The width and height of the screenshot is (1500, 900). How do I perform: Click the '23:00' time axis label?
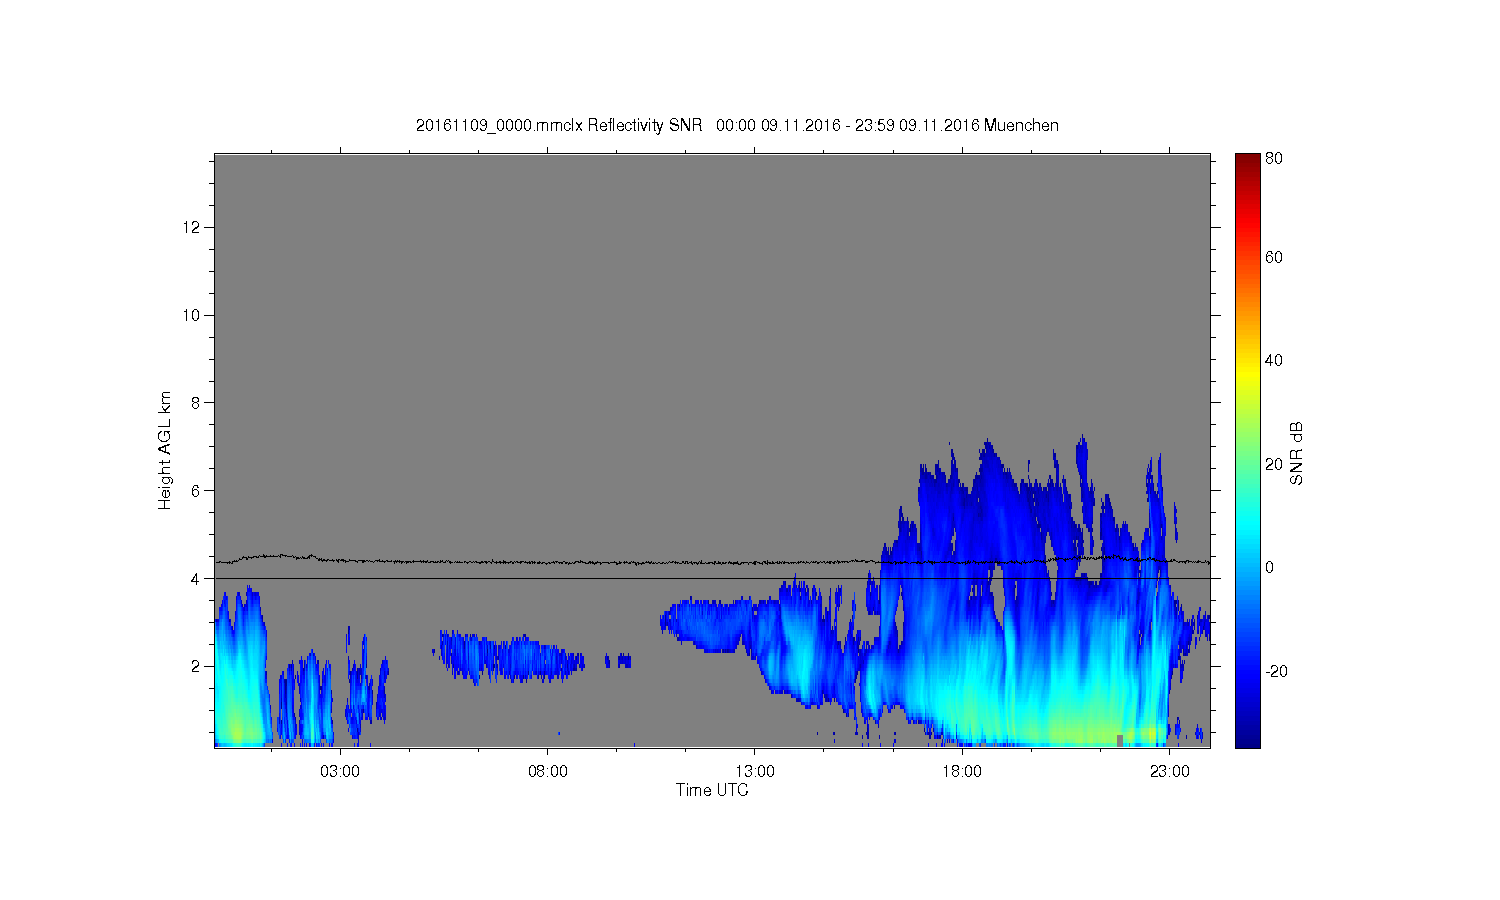(x=1170, y=771)
